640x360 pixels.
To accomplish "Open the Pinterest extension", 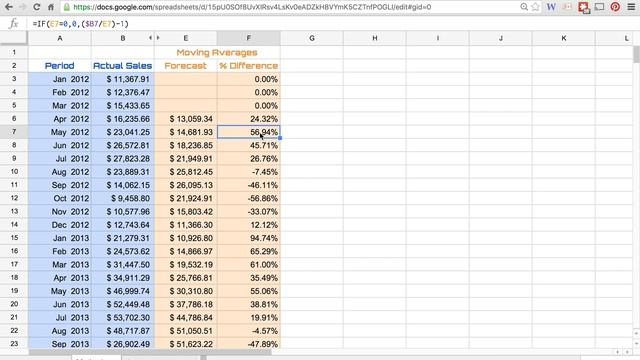I will pos(615,7).
